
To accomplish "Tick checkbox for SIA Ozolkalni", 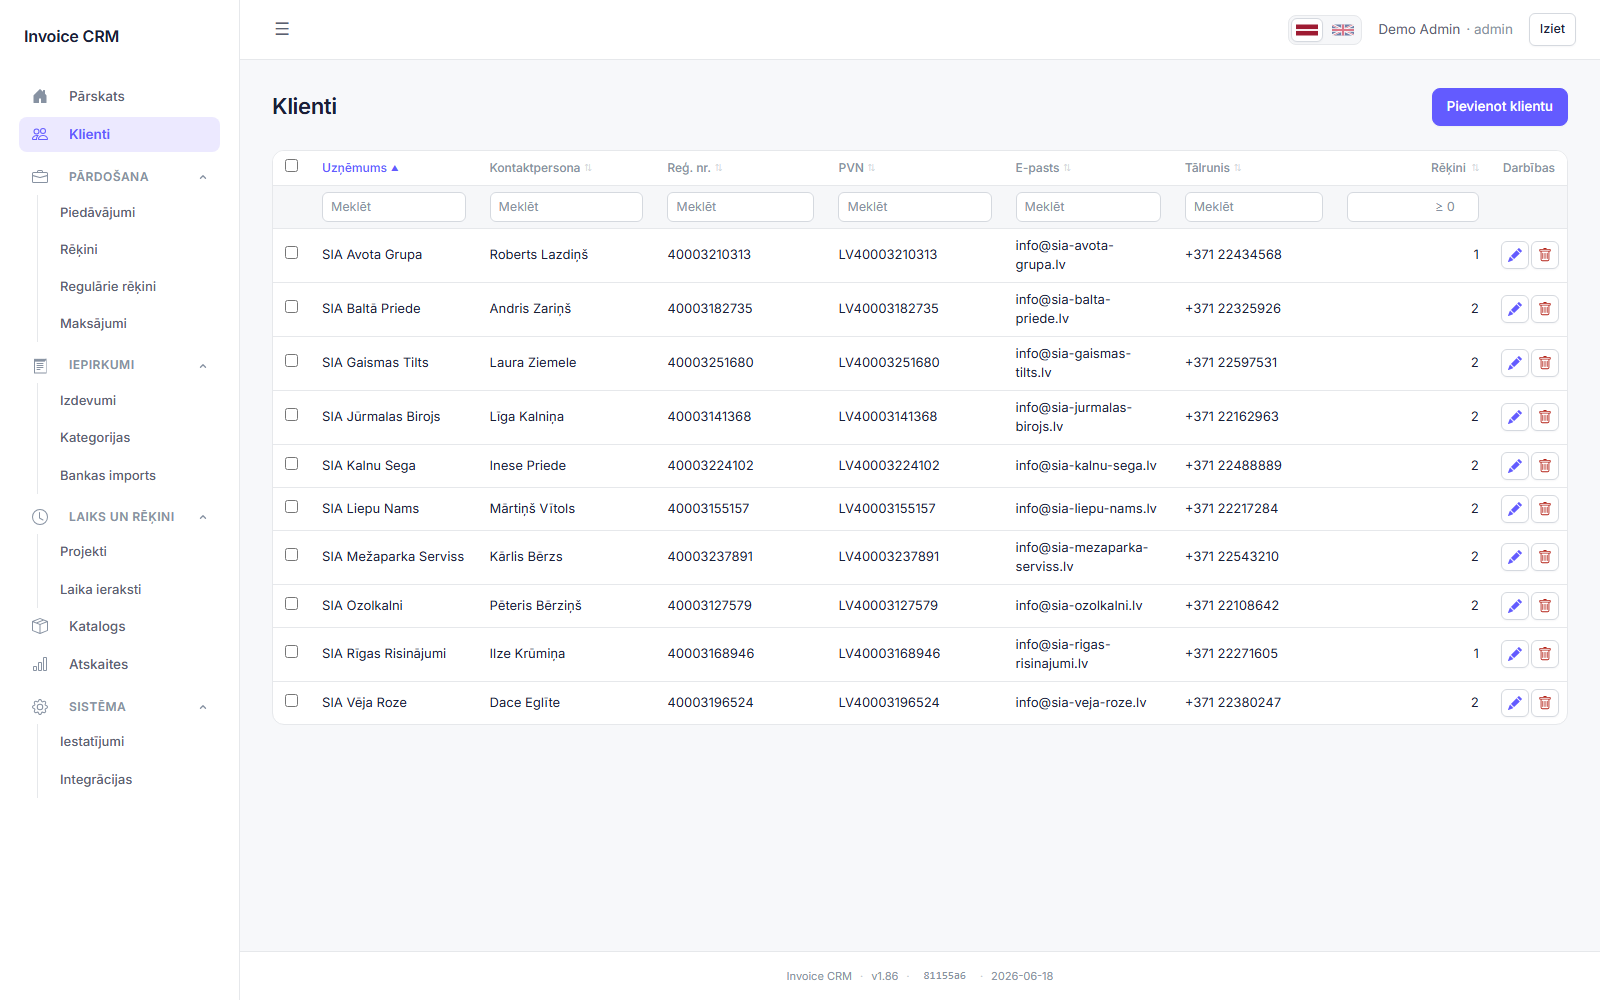I will (x=292, y=604).
